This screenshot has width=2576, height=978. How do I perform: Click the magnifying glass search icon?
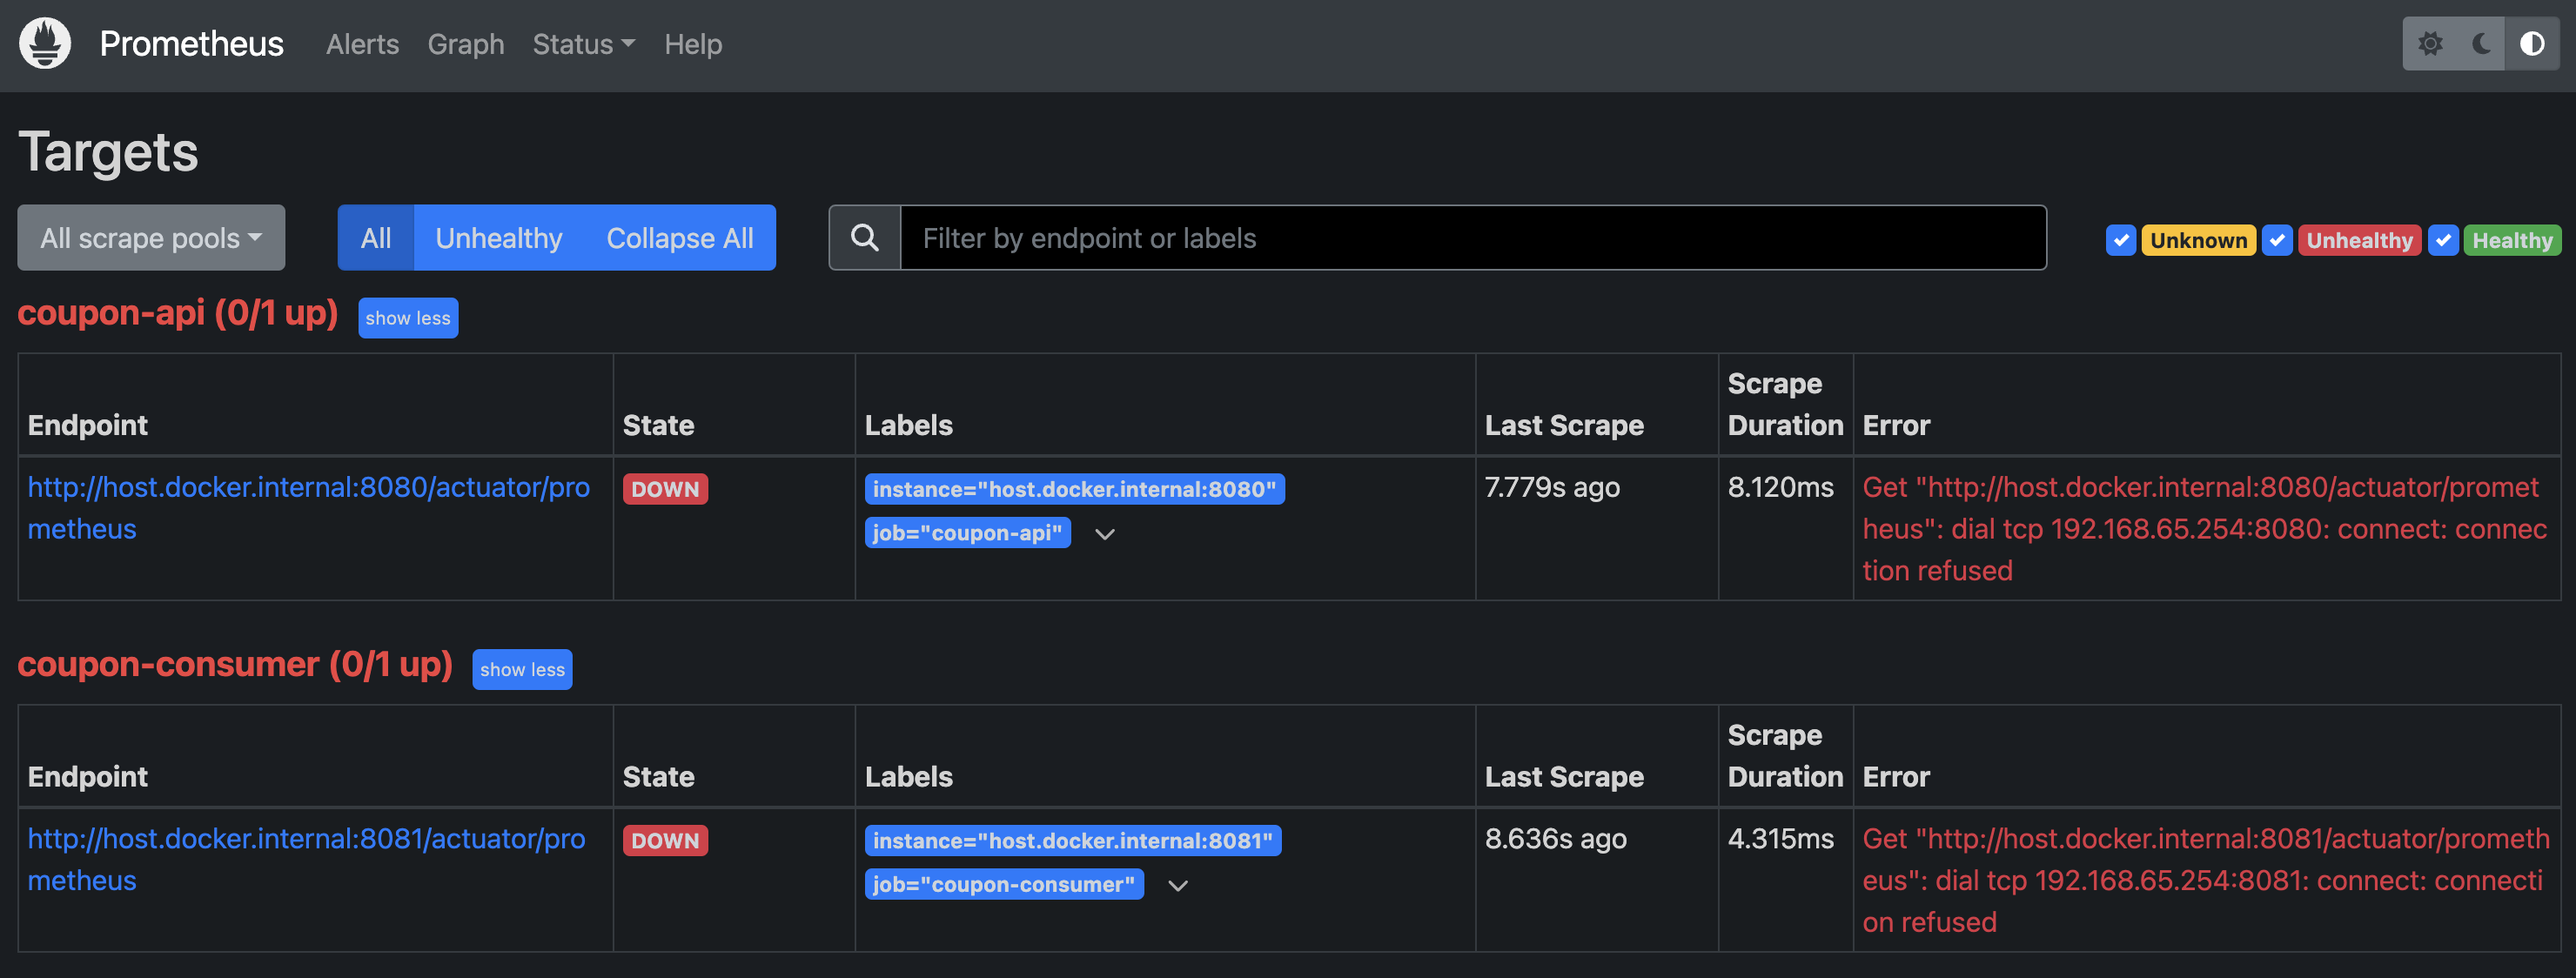865,238
